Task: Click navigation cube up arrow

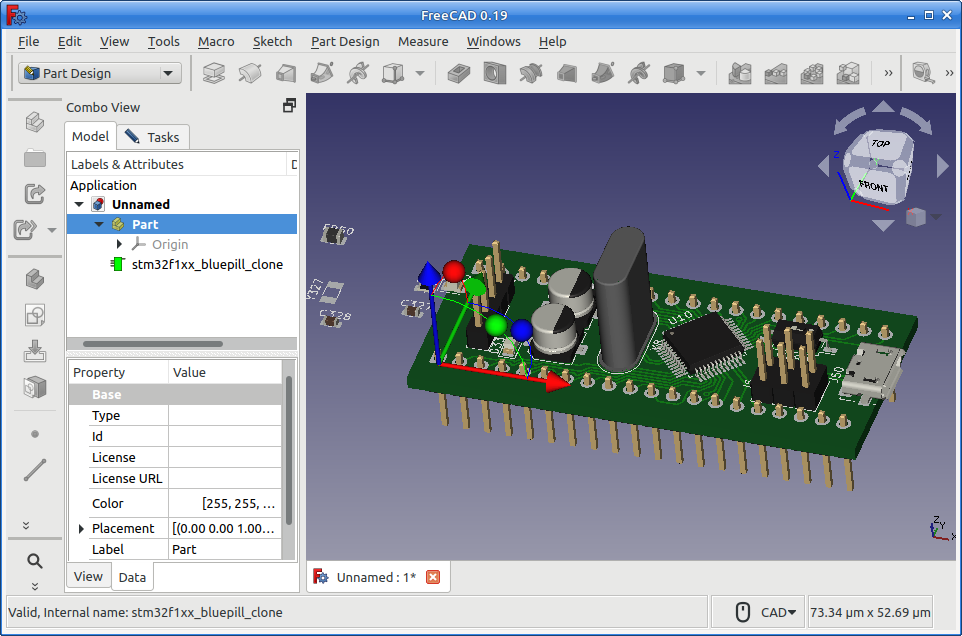Action: (x=883, y=107)
